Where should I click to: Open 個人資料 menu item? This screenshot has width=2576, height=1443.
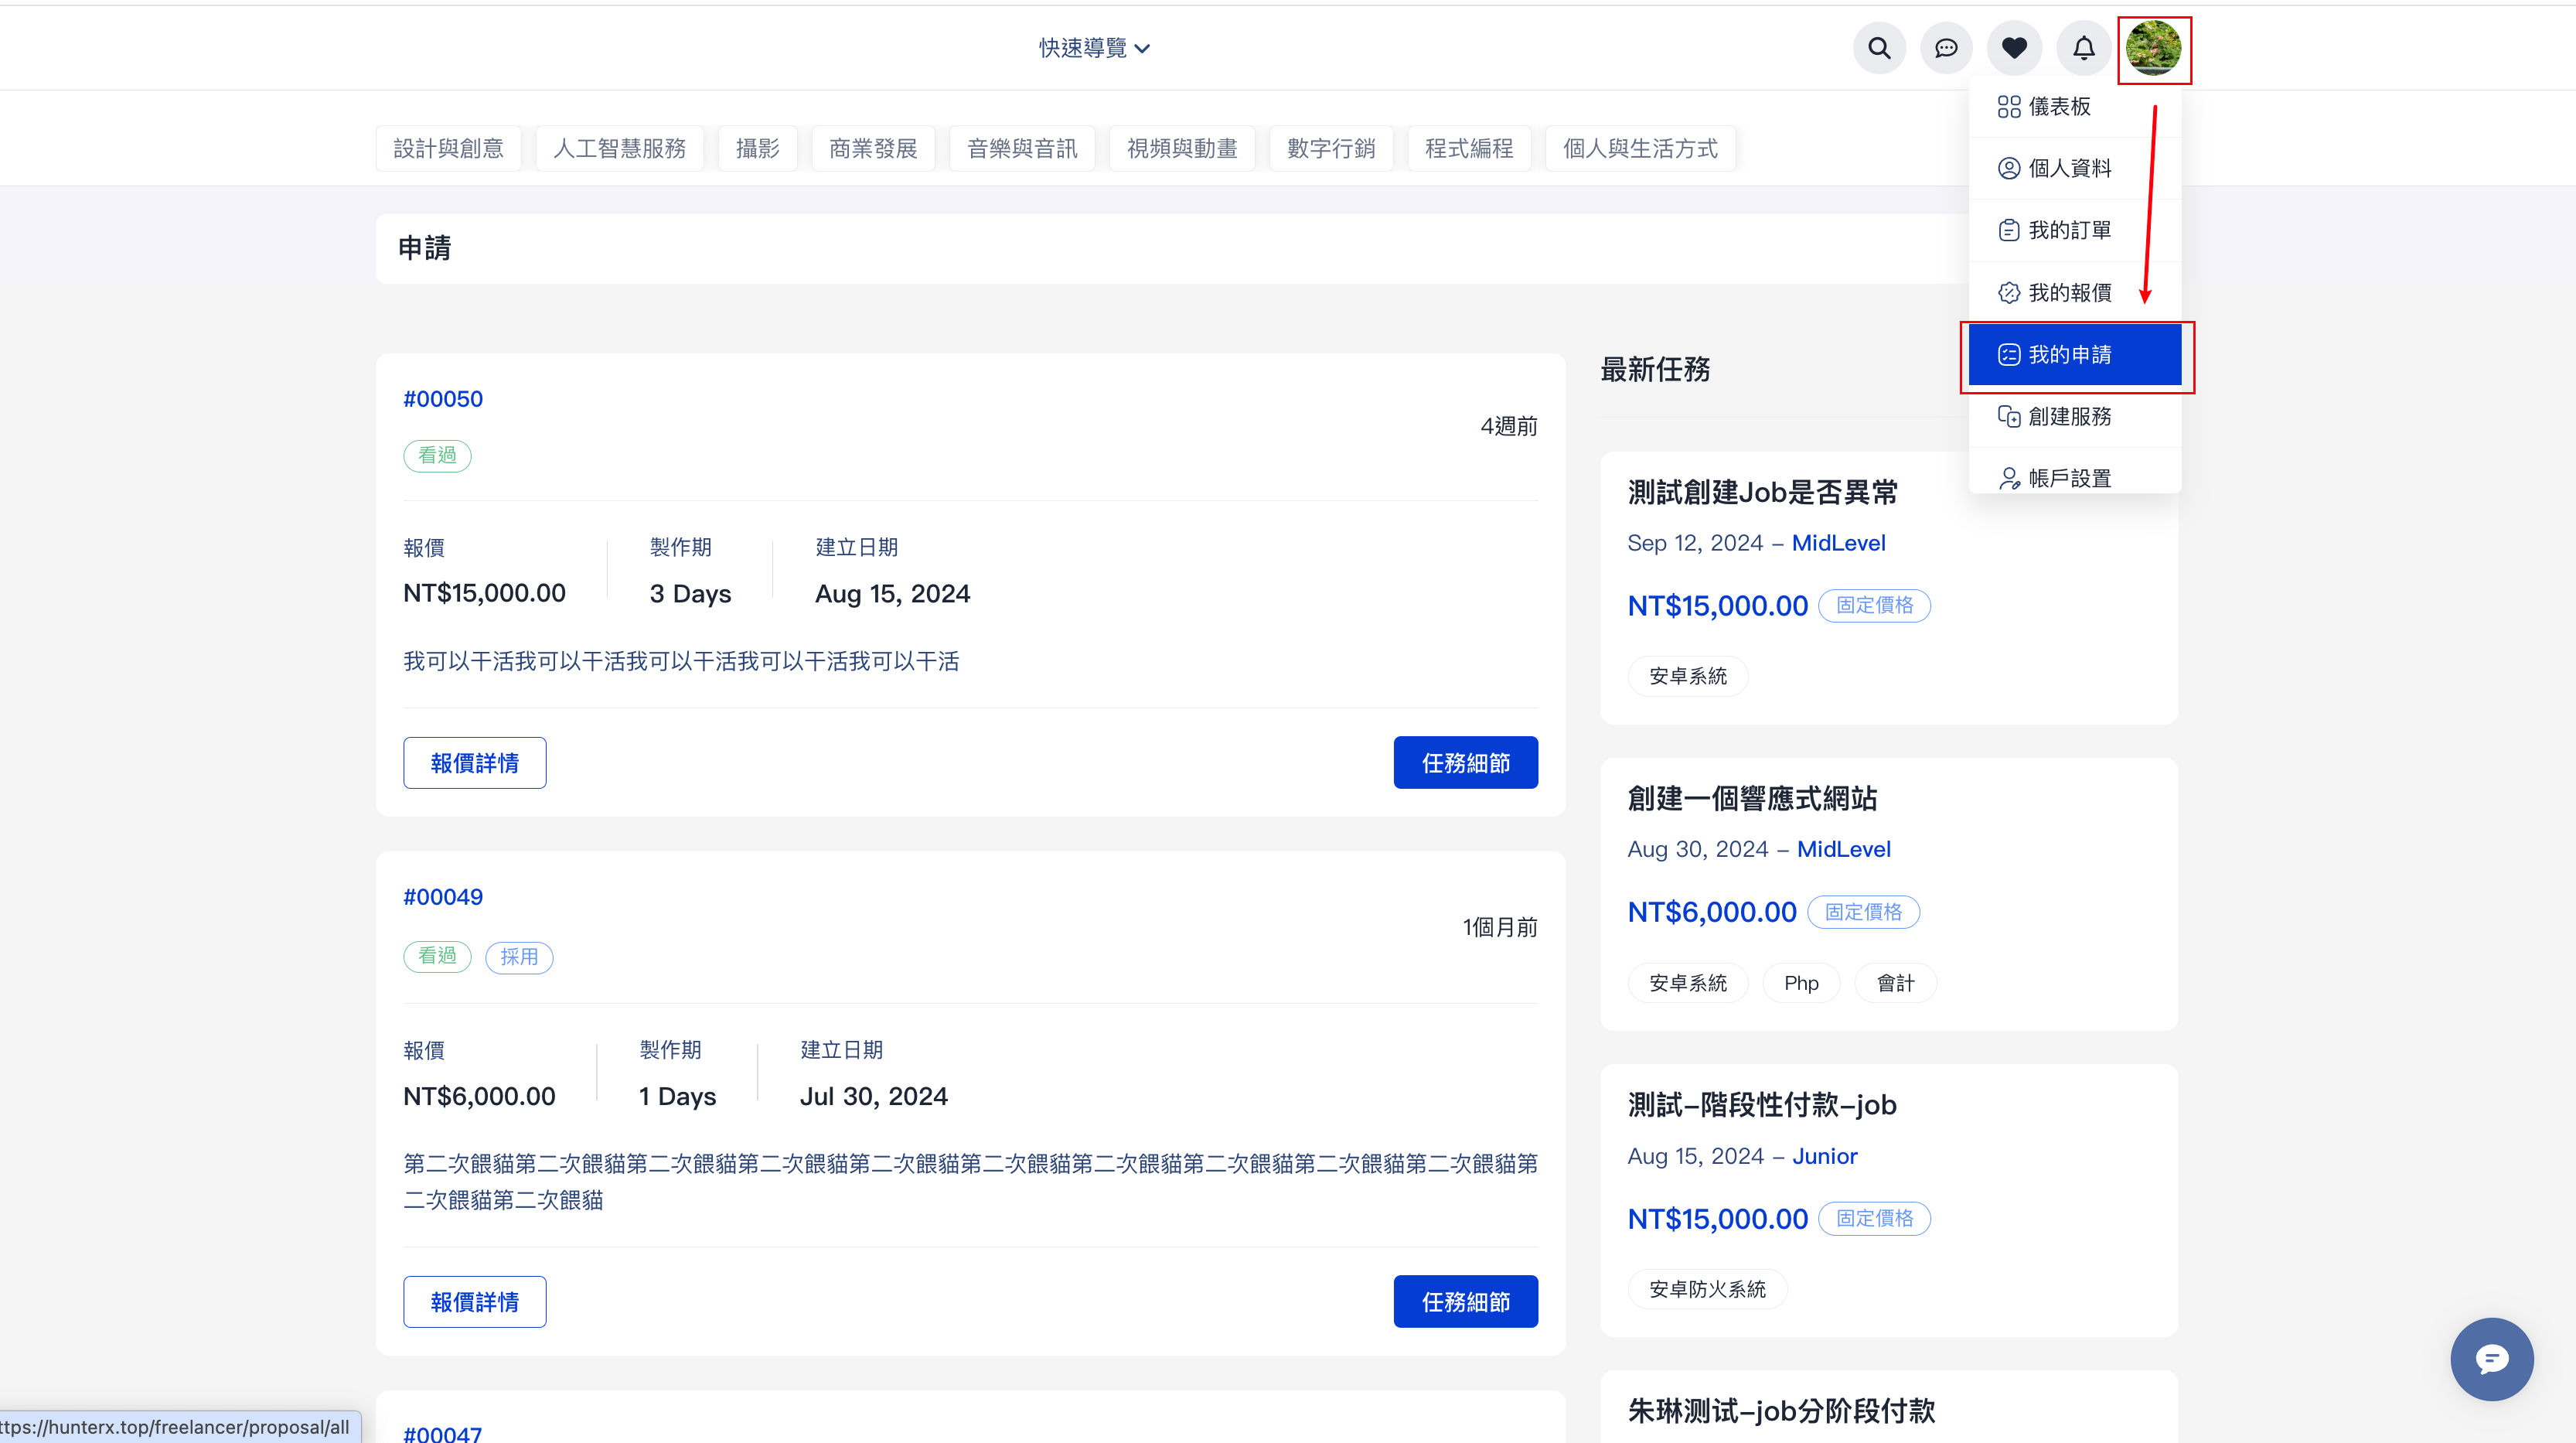click(2068, 168)
